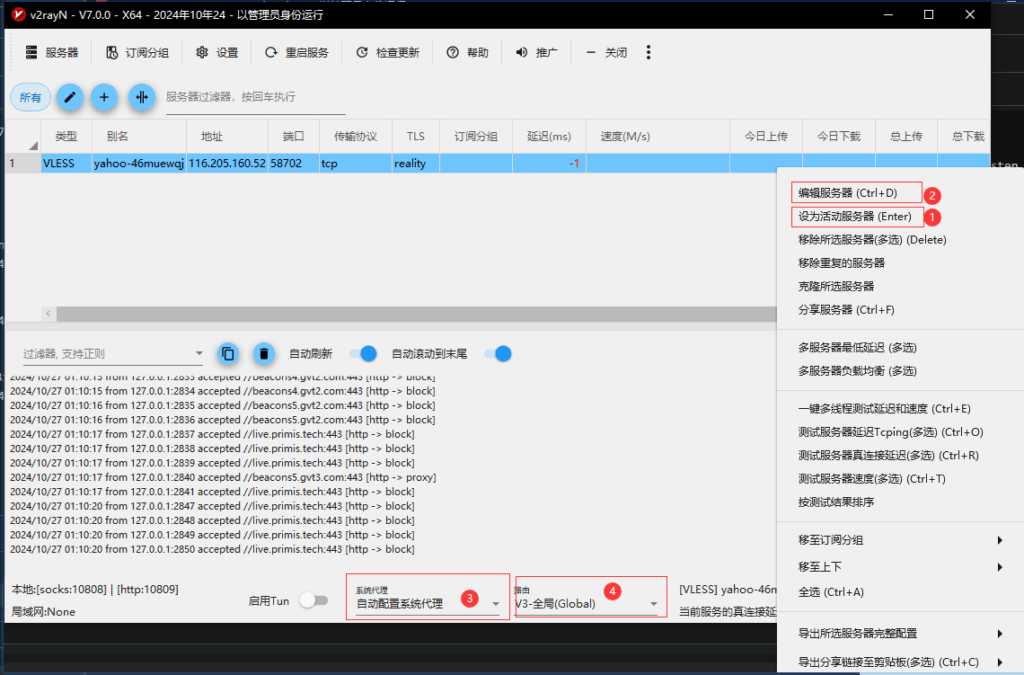Enable the 启用Tun switch
The image size is (1024, 675).
(314, 600)
